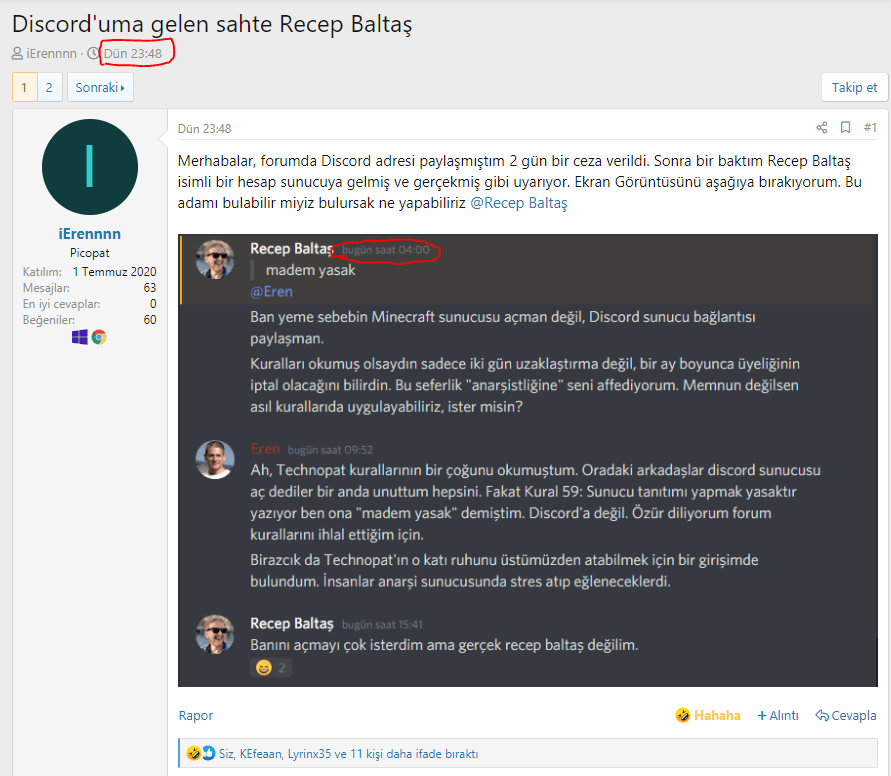Click thread start date Dün 23:48 in header
The height and width of the screenshot is (776, 891).
[133, 54]
